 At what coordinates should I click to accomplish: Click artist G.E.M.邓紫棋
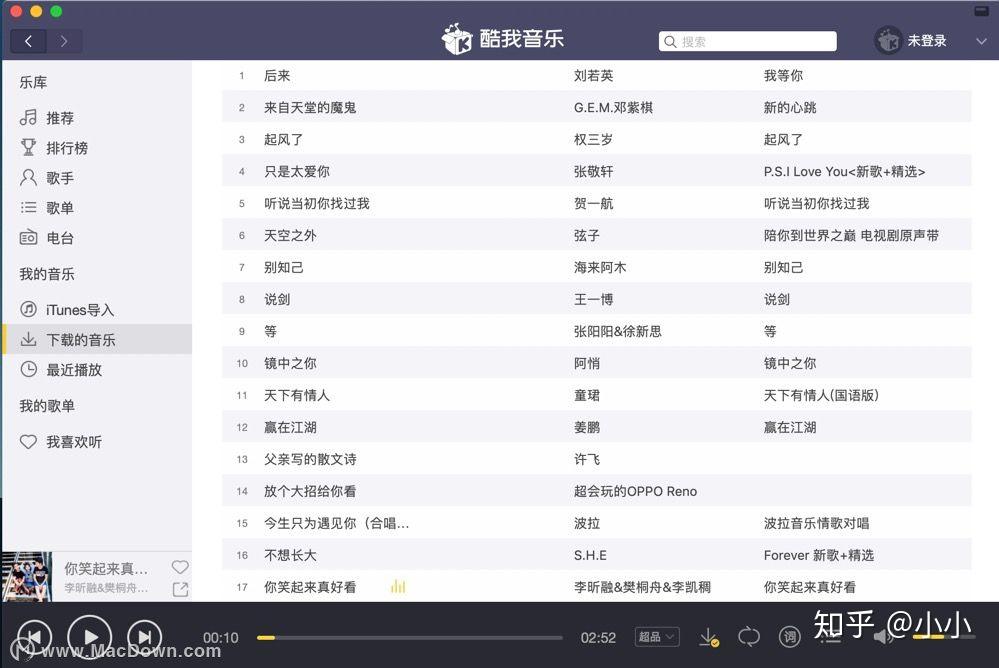[613, 108]
